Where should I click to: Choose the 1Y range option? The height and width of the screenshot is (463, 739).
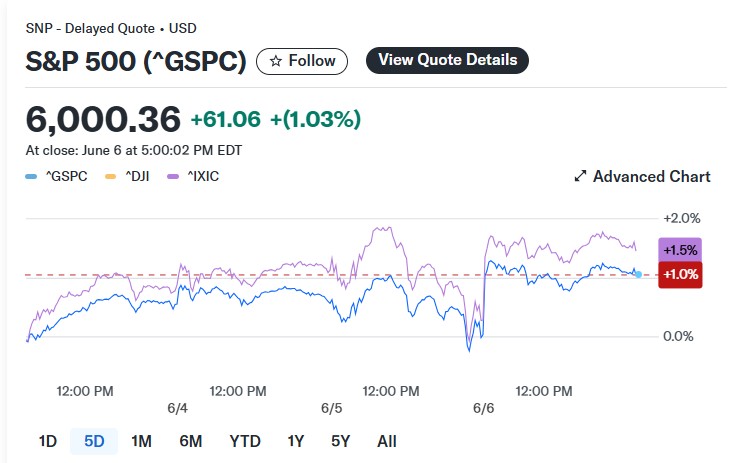[x=296, y=441]
